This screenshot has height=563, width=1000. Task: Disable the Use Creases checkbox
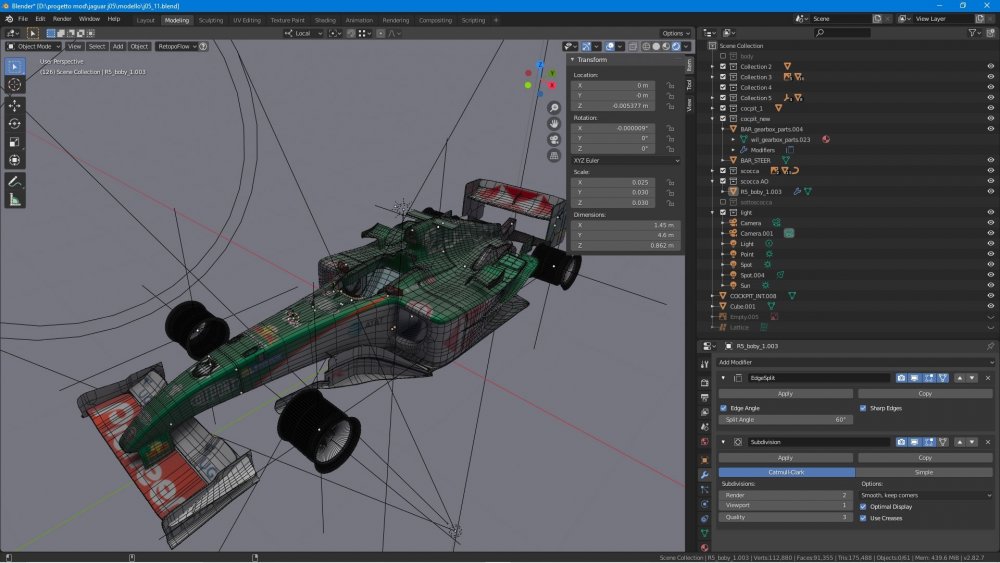point(863,518)
